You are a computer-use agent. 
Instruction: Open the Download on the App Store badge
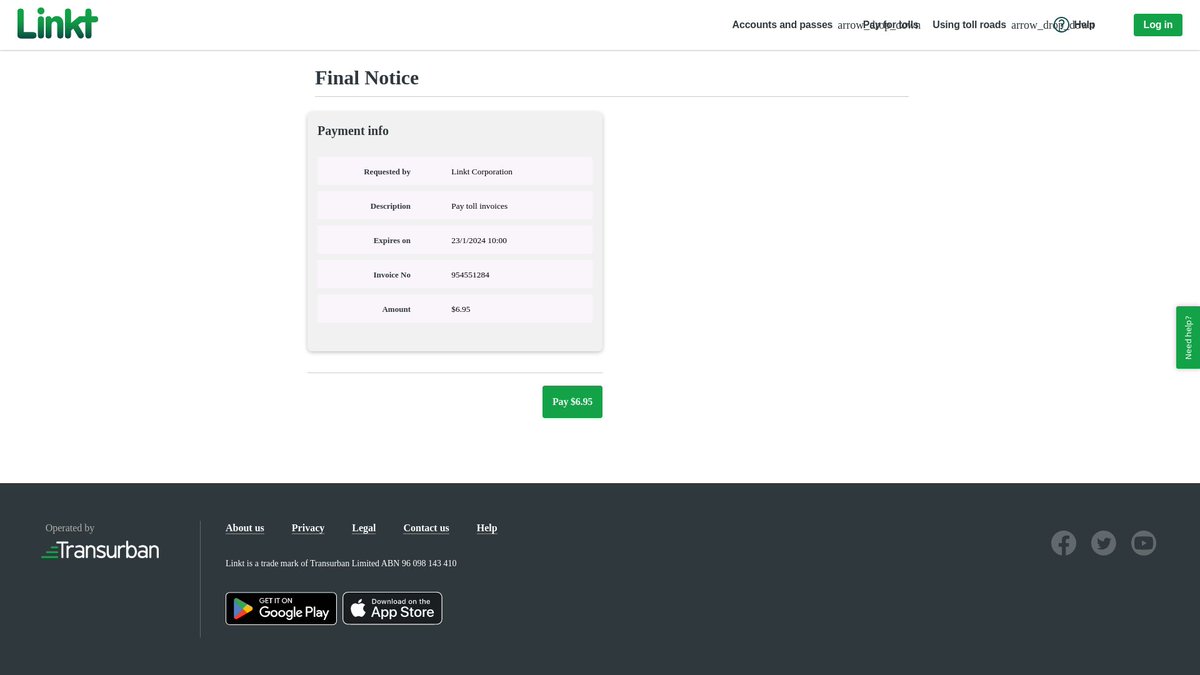392,608
